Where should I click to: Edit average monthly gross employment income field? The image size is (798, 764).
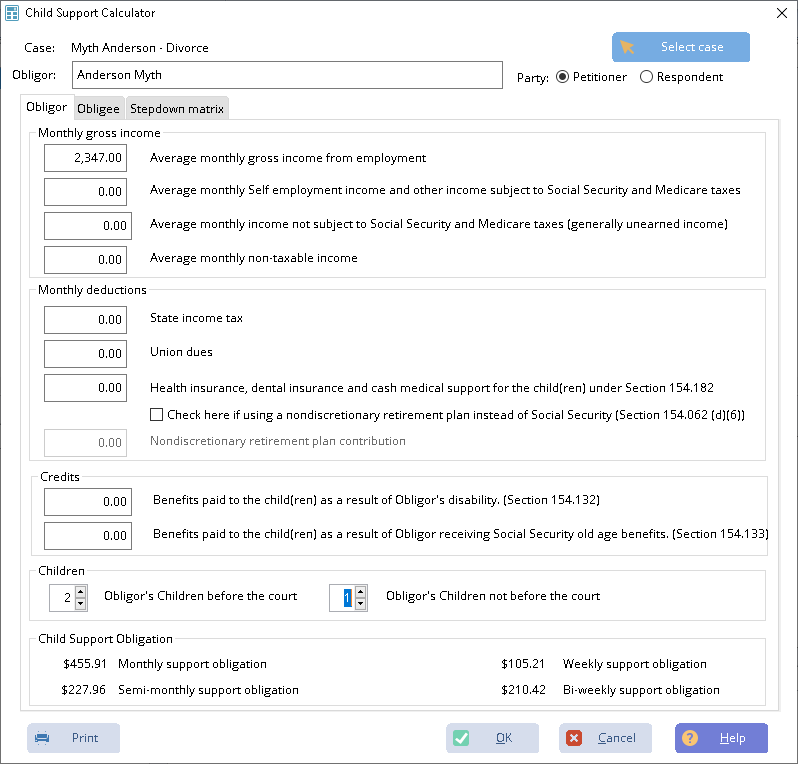[x=86, y=158]
